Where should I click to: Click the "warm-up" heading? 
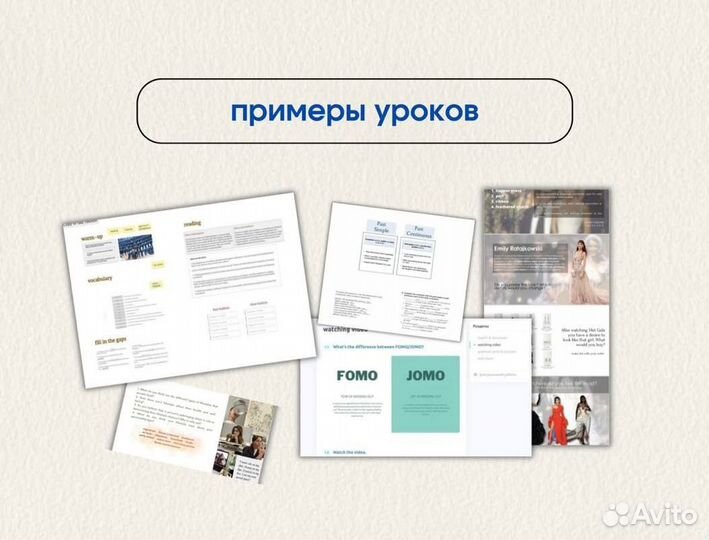(92, 237)
